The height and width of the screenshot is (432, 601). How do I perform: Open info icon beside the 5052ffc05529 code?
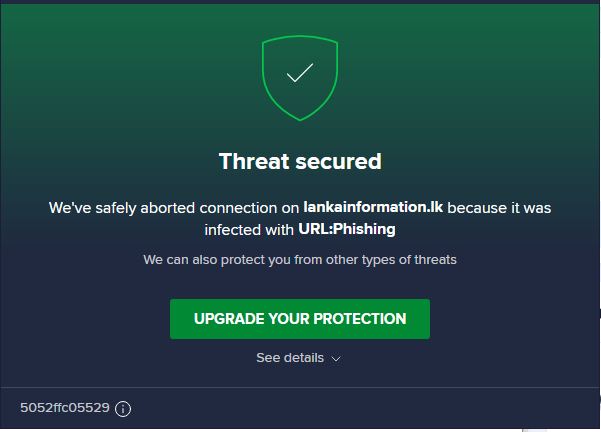click(x=123, y=408)
